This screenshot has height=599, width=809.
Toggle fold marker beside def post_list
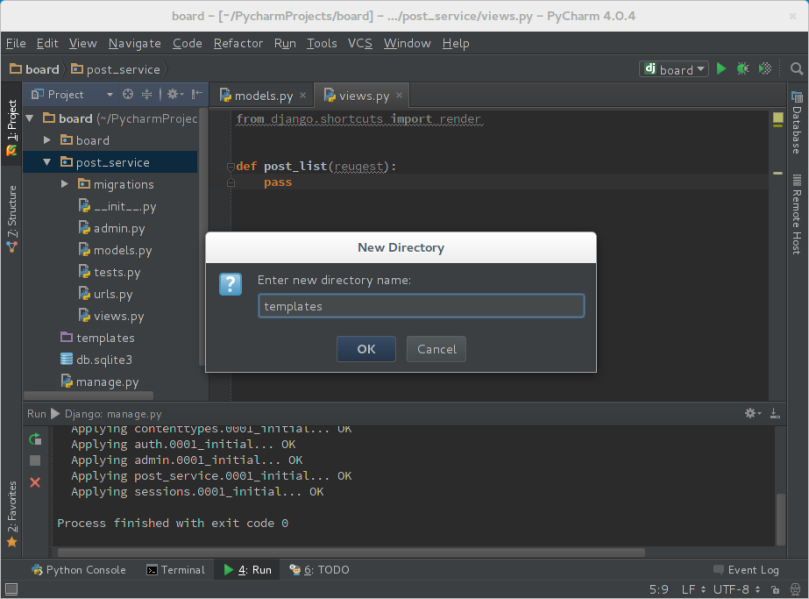231,167
